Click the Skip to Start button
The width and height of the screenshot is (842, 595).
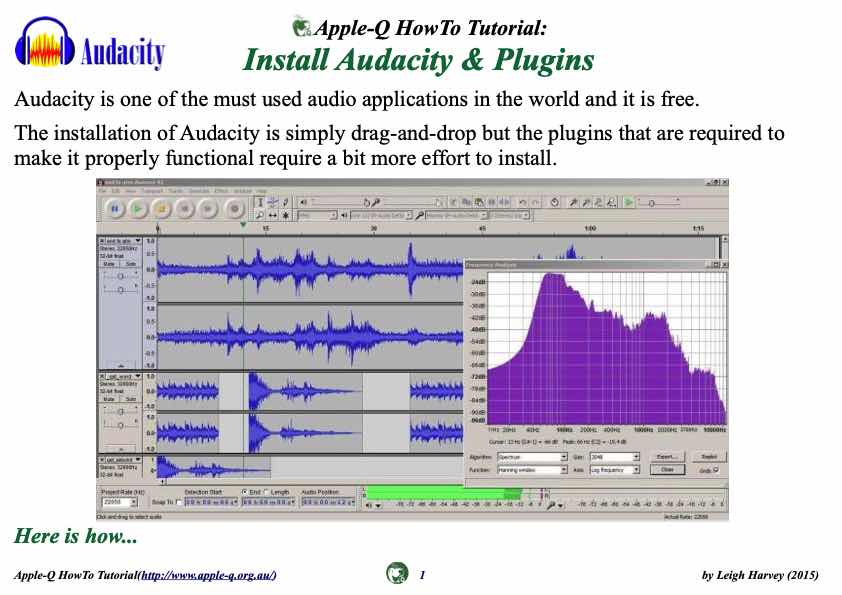(x=185, y=208)
